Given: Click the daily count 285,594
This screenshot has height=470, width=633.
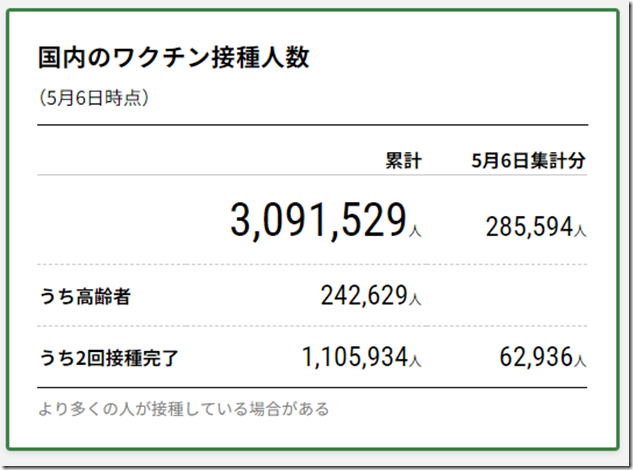Looking at the screenshot, I should click(530, 227).
